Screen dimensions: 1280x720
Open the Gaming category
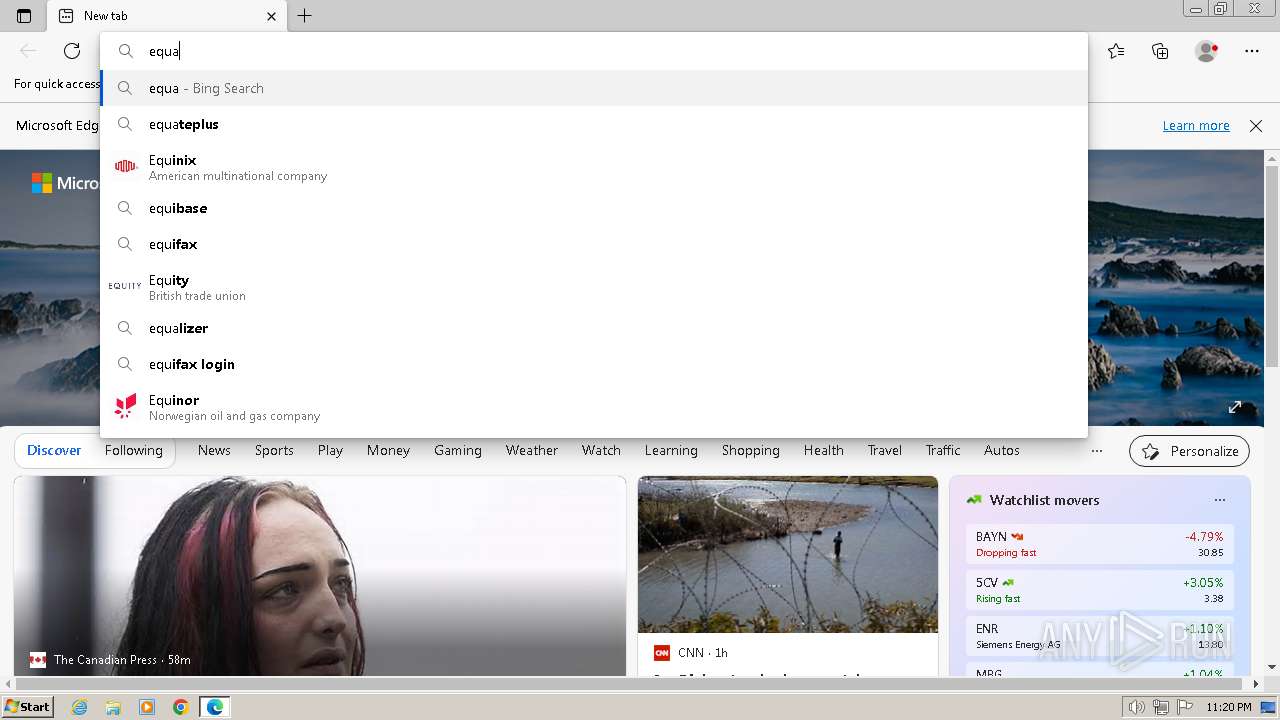pyautogui.click(x=458, y=451)
